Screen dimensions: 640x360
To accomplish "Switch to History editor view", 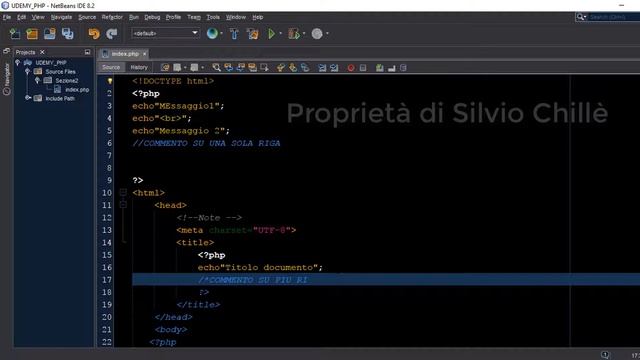I will (x=139, y=67).
